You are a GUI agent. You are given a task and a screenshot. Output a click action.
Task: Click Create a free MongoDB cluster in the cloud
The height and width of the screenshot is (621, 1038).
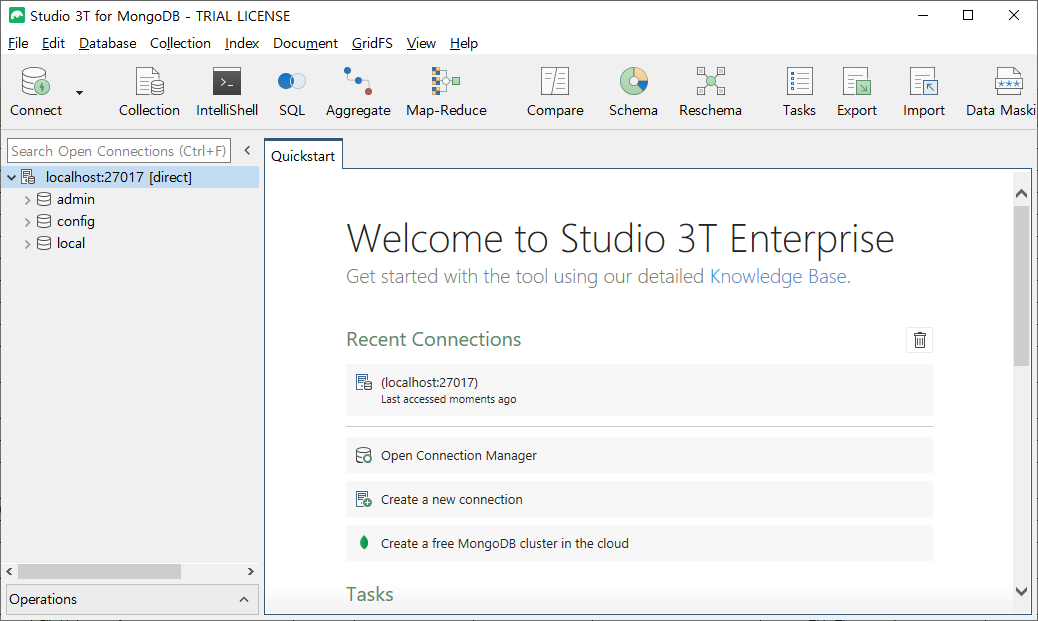[639, 543]
